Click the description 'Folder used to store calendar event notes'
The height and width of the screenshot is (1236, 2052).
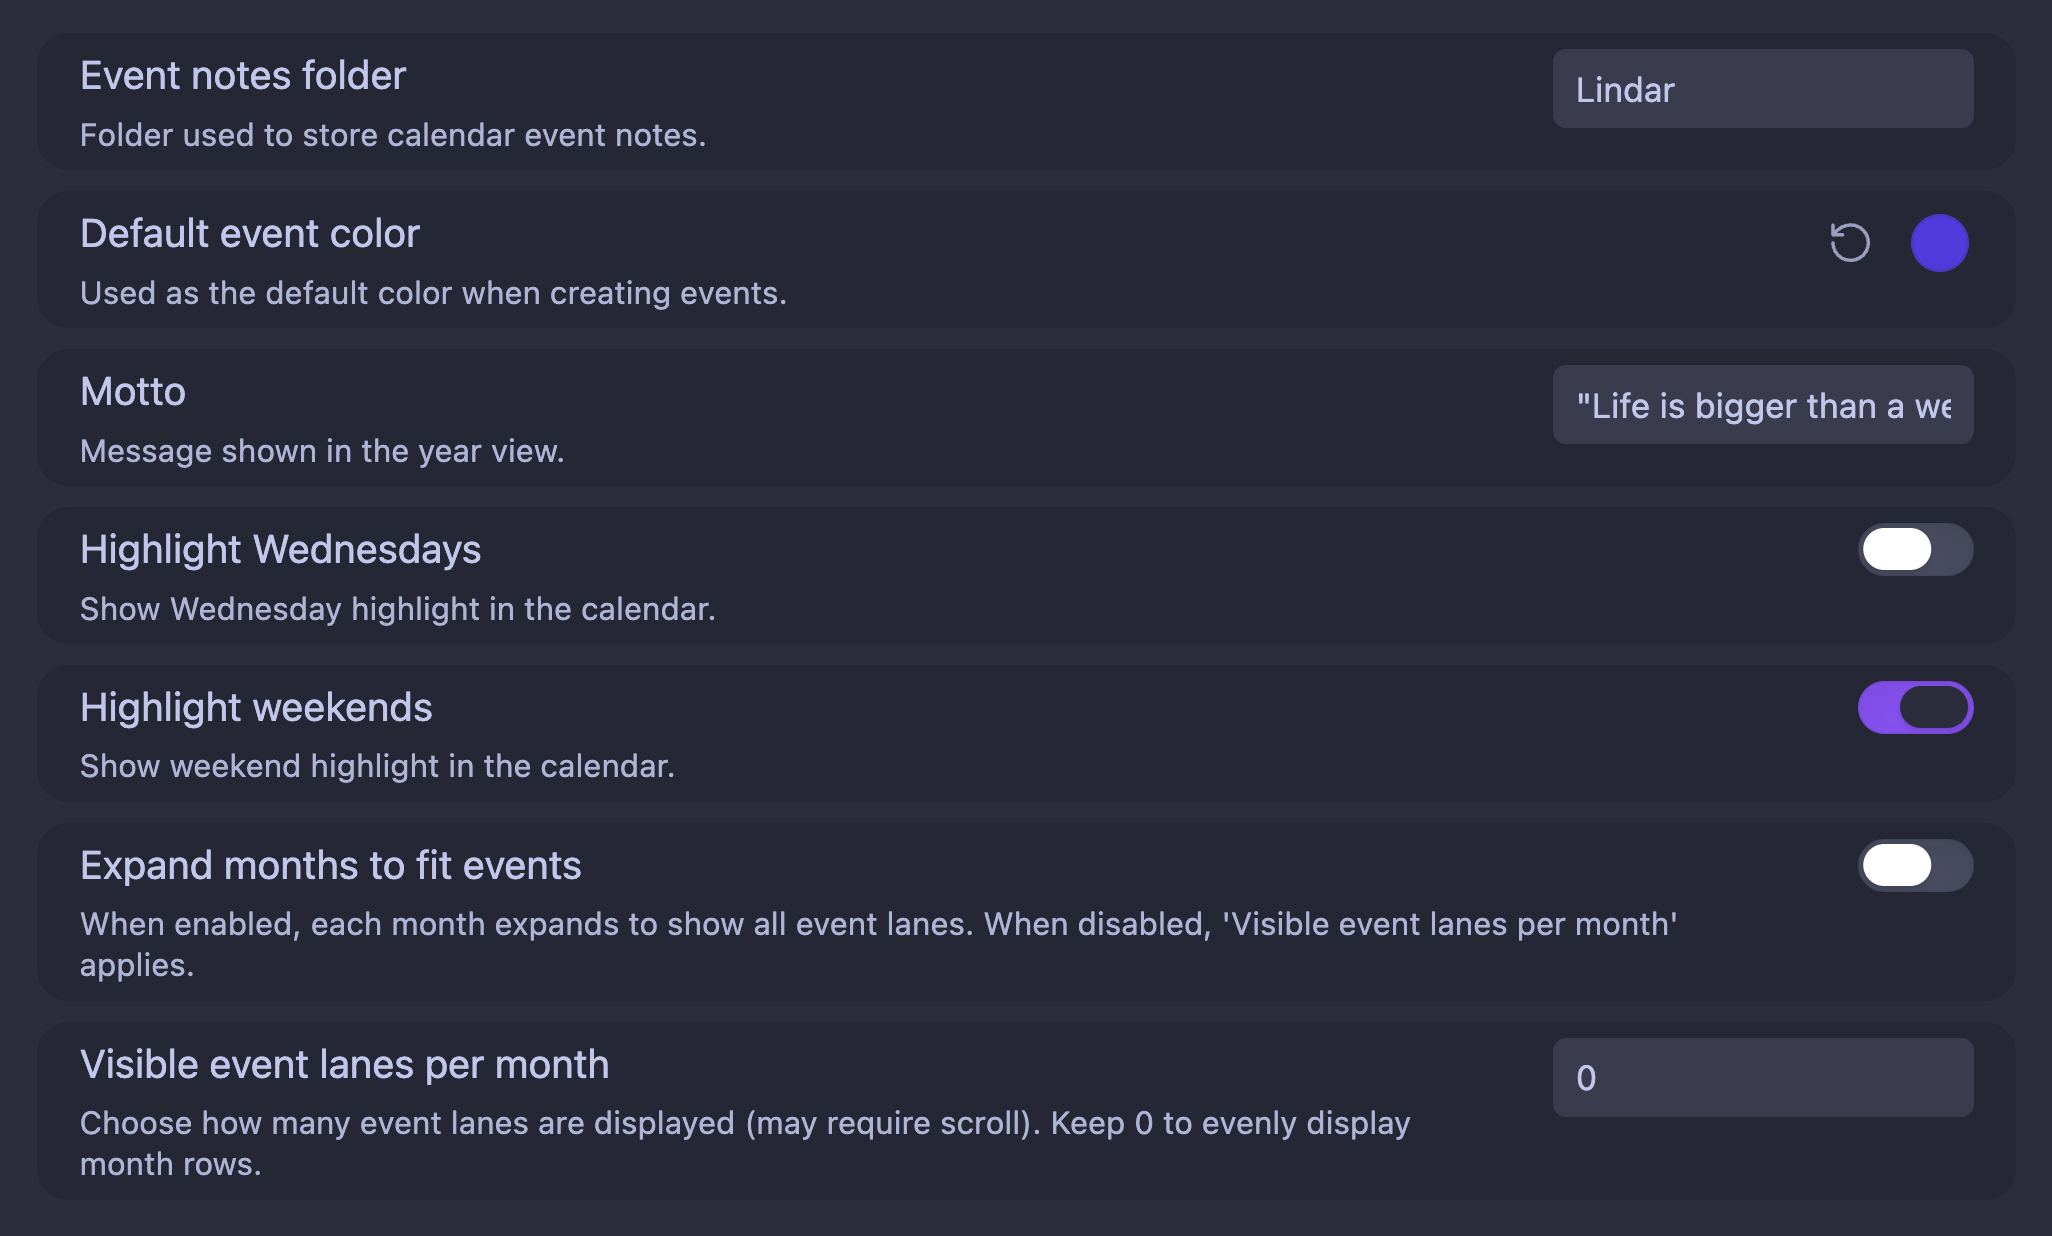coord(393,135)
